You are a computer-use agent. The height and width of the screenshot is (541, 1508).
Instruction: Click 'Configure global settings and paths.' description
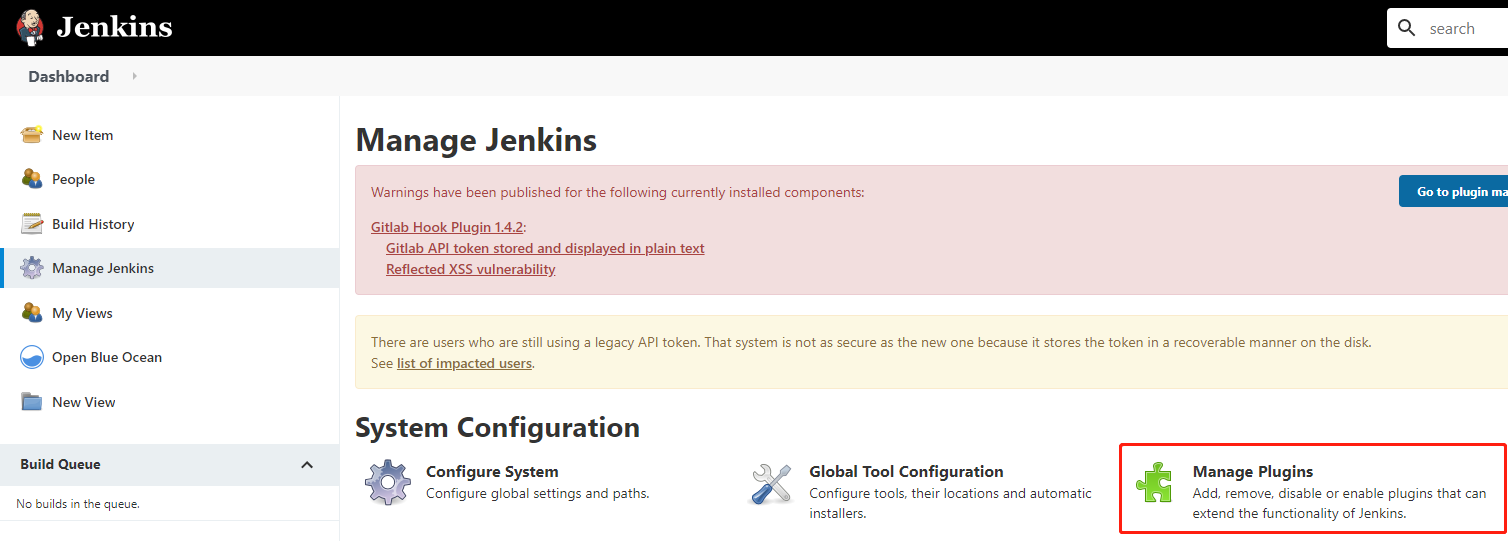[538, 493]
